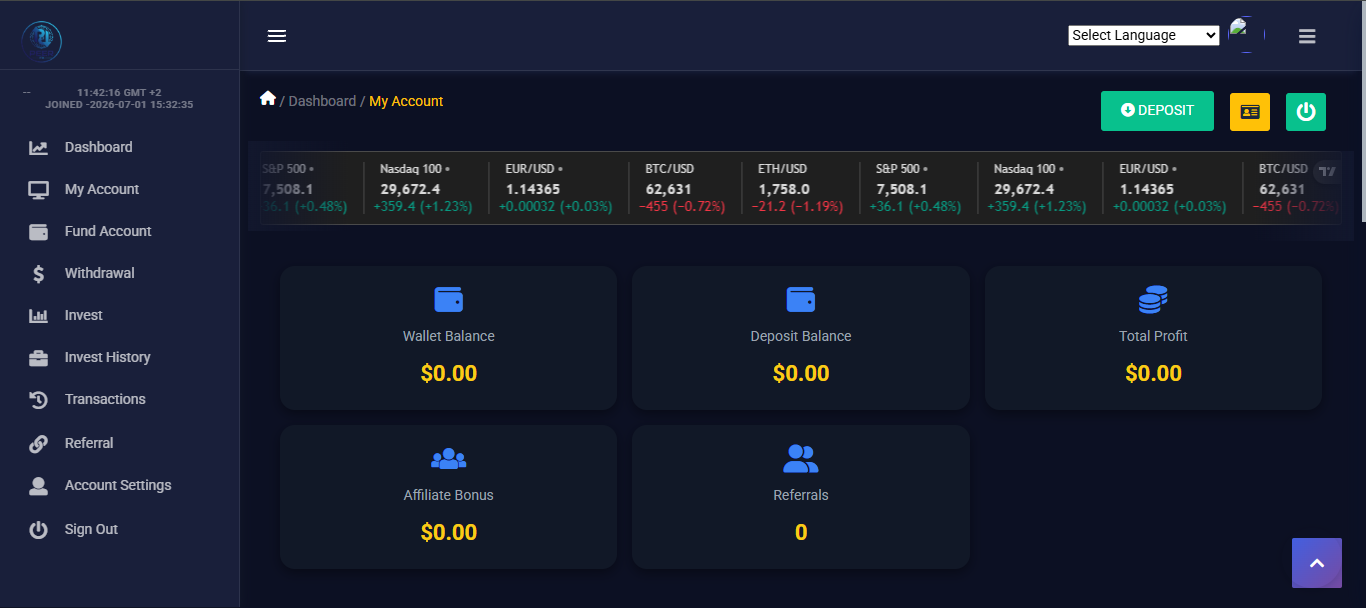This screenshot has width=1366, height=608.
Task: Open the Select Language dropdown
Action: (1144, 35)
